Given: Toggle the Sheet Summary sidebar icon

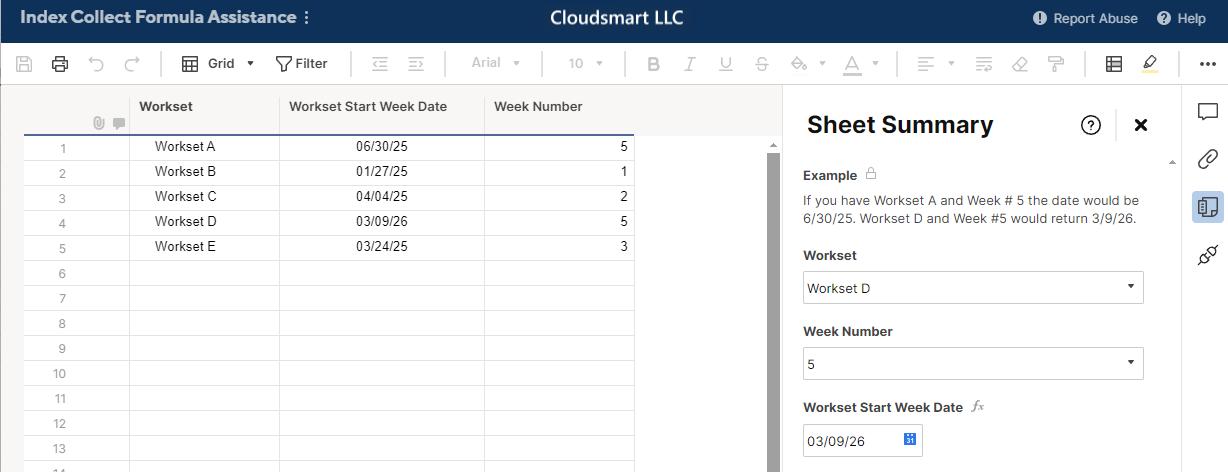Looking at the screenshot, I should pyautogui.click(x=1207, y=207).
